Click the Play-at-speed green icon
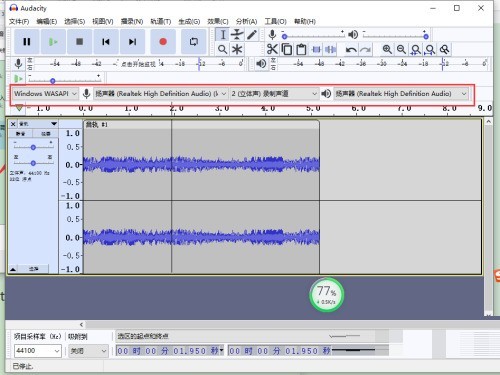This screenshot has height=375, width=500. [x=18, y=79]
